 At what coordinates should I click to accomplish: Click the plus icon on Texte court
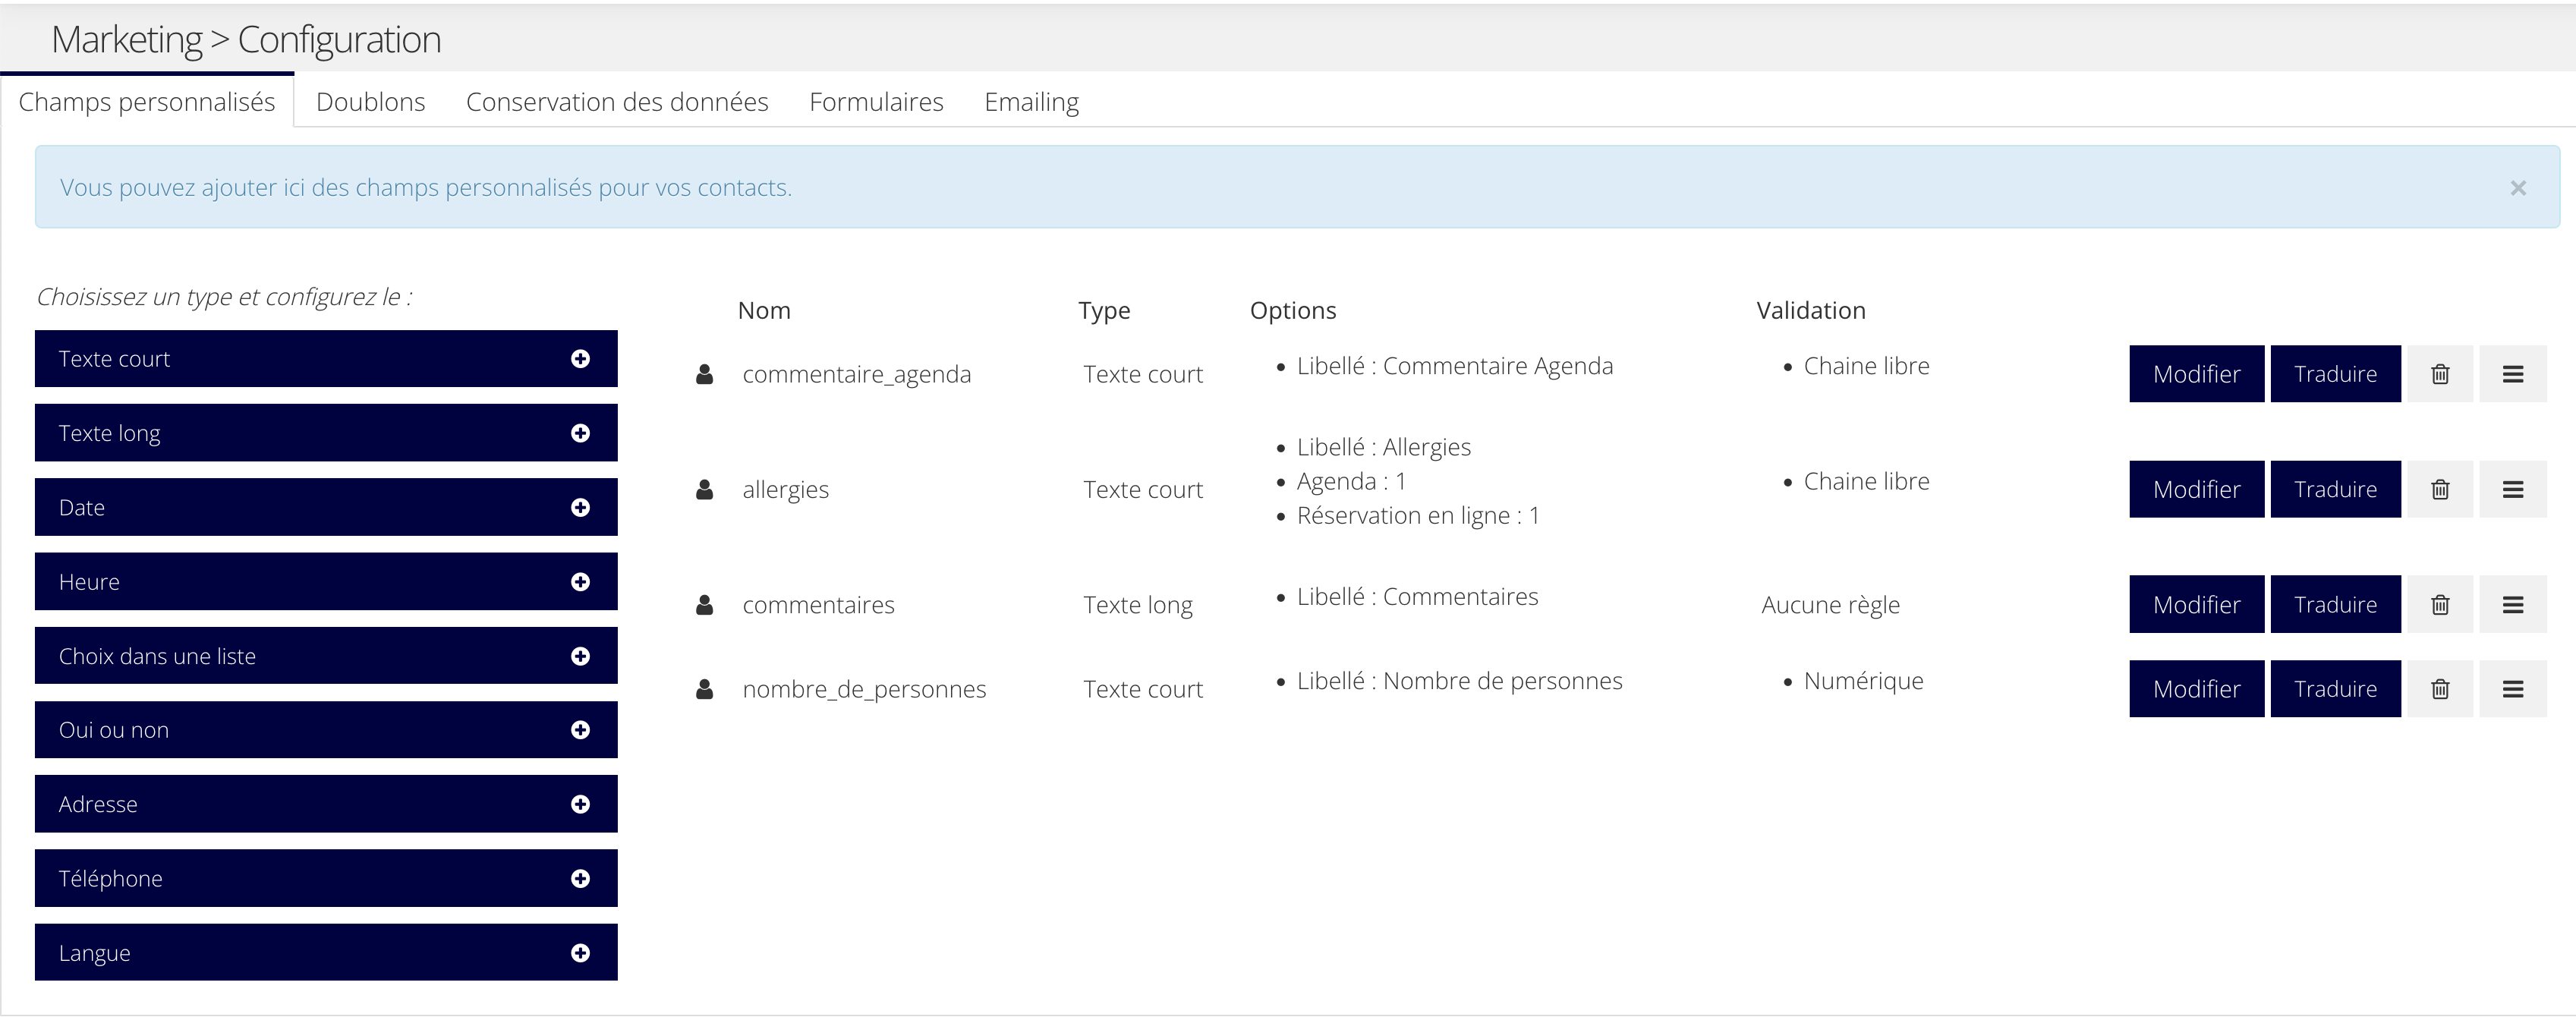pyautogui.click(x=580, y=359)
